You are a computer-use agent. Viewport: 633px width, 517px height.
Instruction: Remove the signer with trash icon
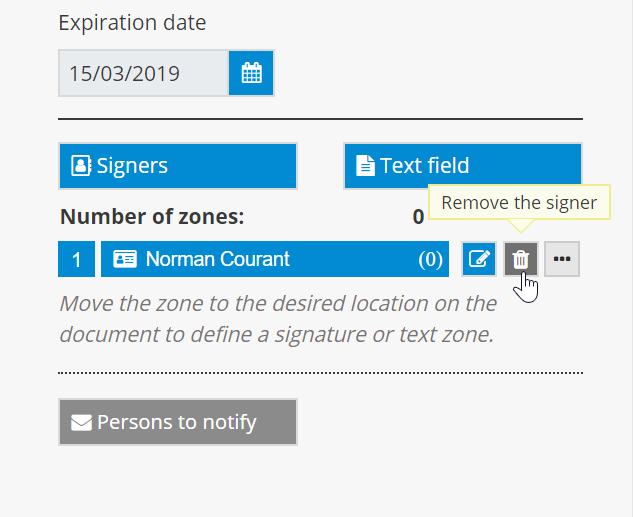pos(520,259)
